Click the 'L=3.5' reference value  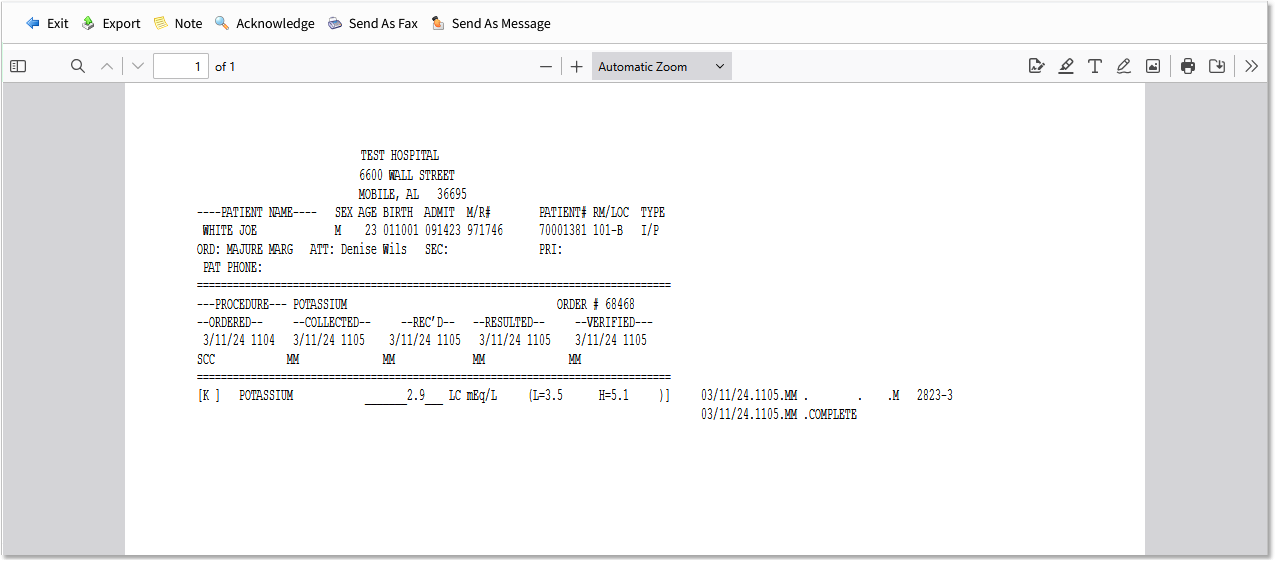[549, 395]
